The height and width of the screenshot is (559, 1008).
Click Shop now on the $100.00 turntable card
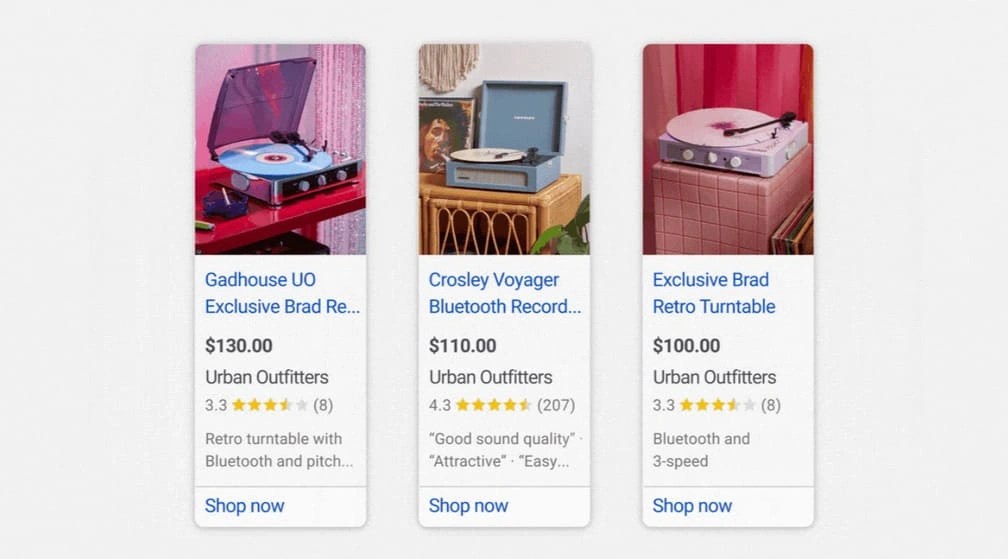coord(692,506)
